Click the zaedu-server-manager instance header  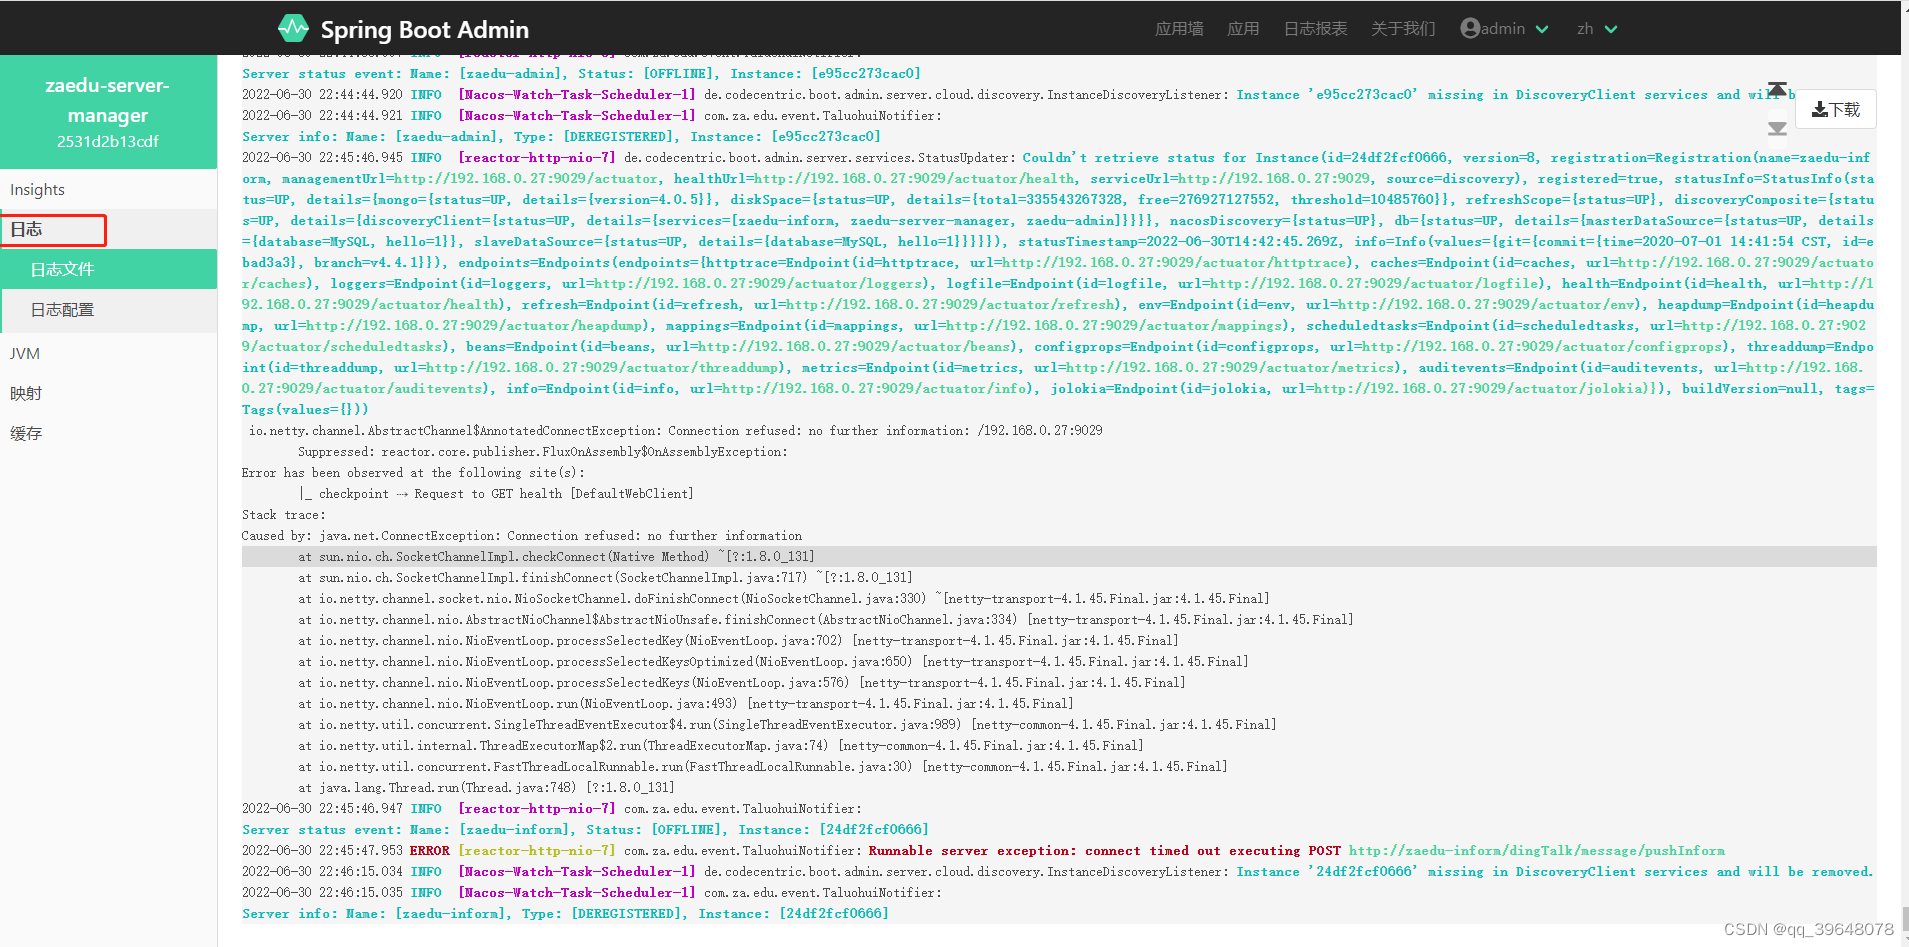coord(108,112)
